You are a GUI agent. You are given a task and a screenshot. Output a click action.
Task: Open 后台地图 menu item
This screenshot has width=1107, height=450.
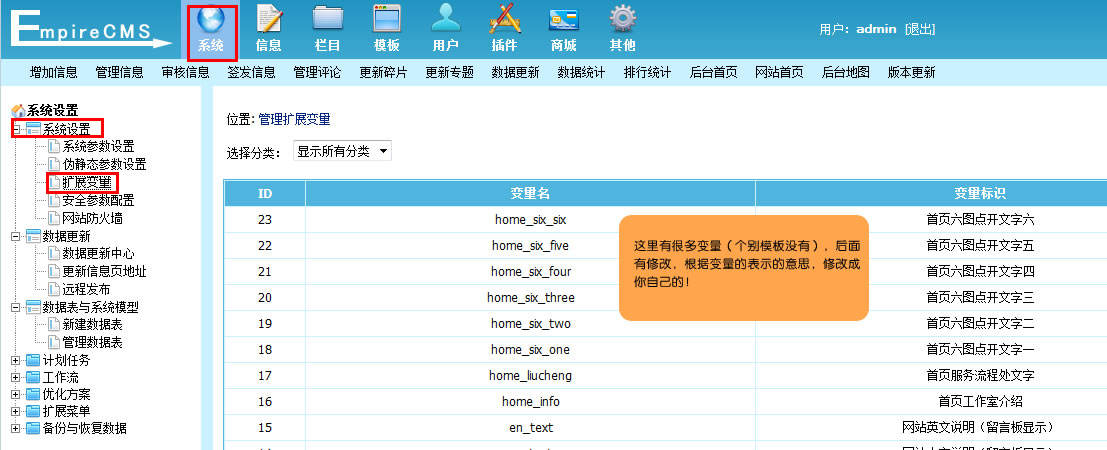[x=846, y=72]
